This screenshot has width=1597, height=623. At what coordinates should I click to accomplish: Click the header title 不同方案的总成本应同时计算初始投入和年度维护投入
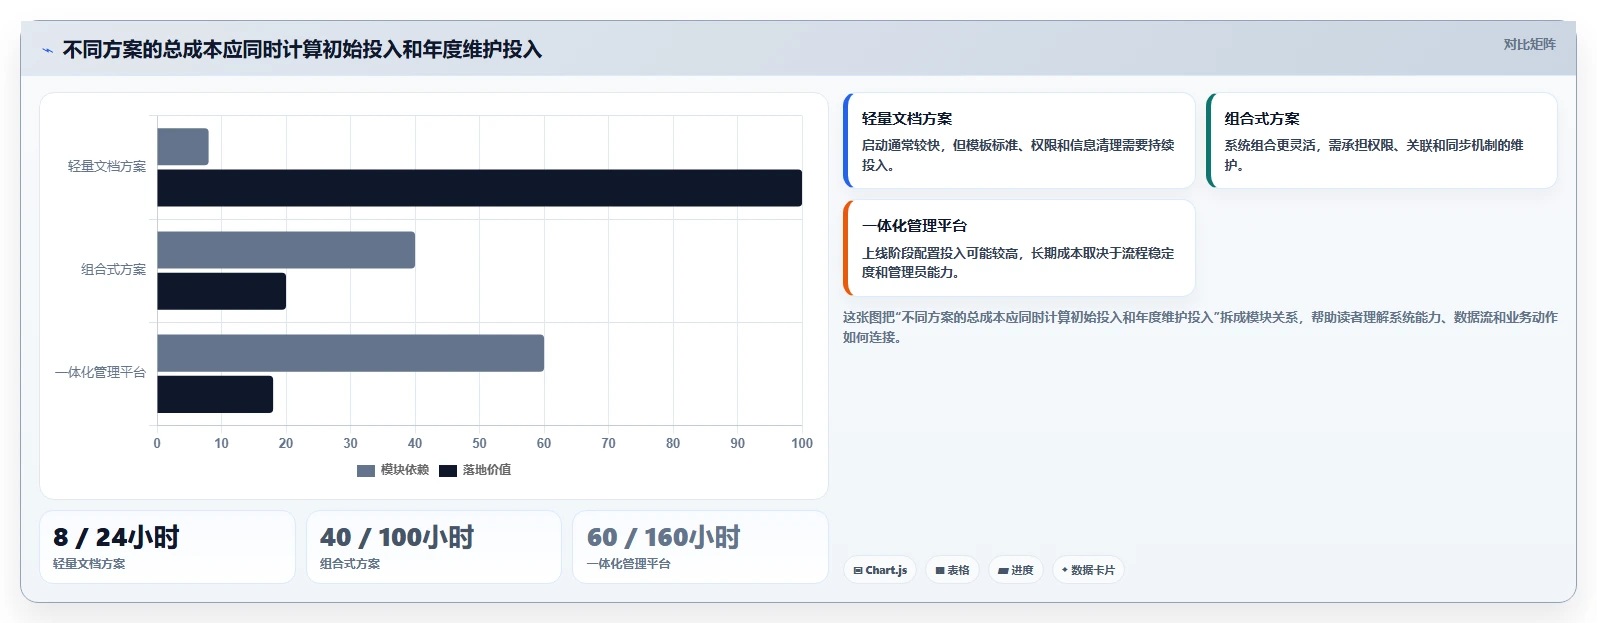302,50
